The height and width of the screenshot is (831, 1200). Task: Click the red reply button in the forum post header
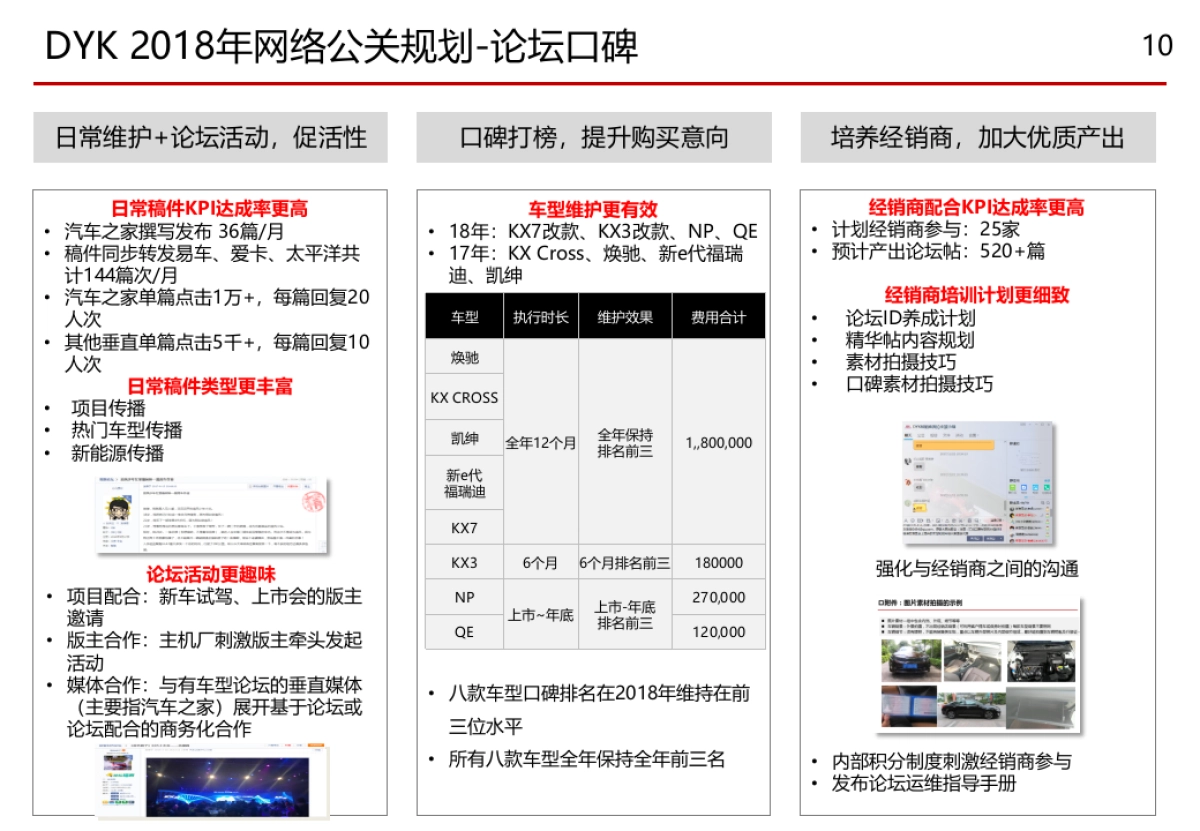pyautogui.click(x=292, y=487)
